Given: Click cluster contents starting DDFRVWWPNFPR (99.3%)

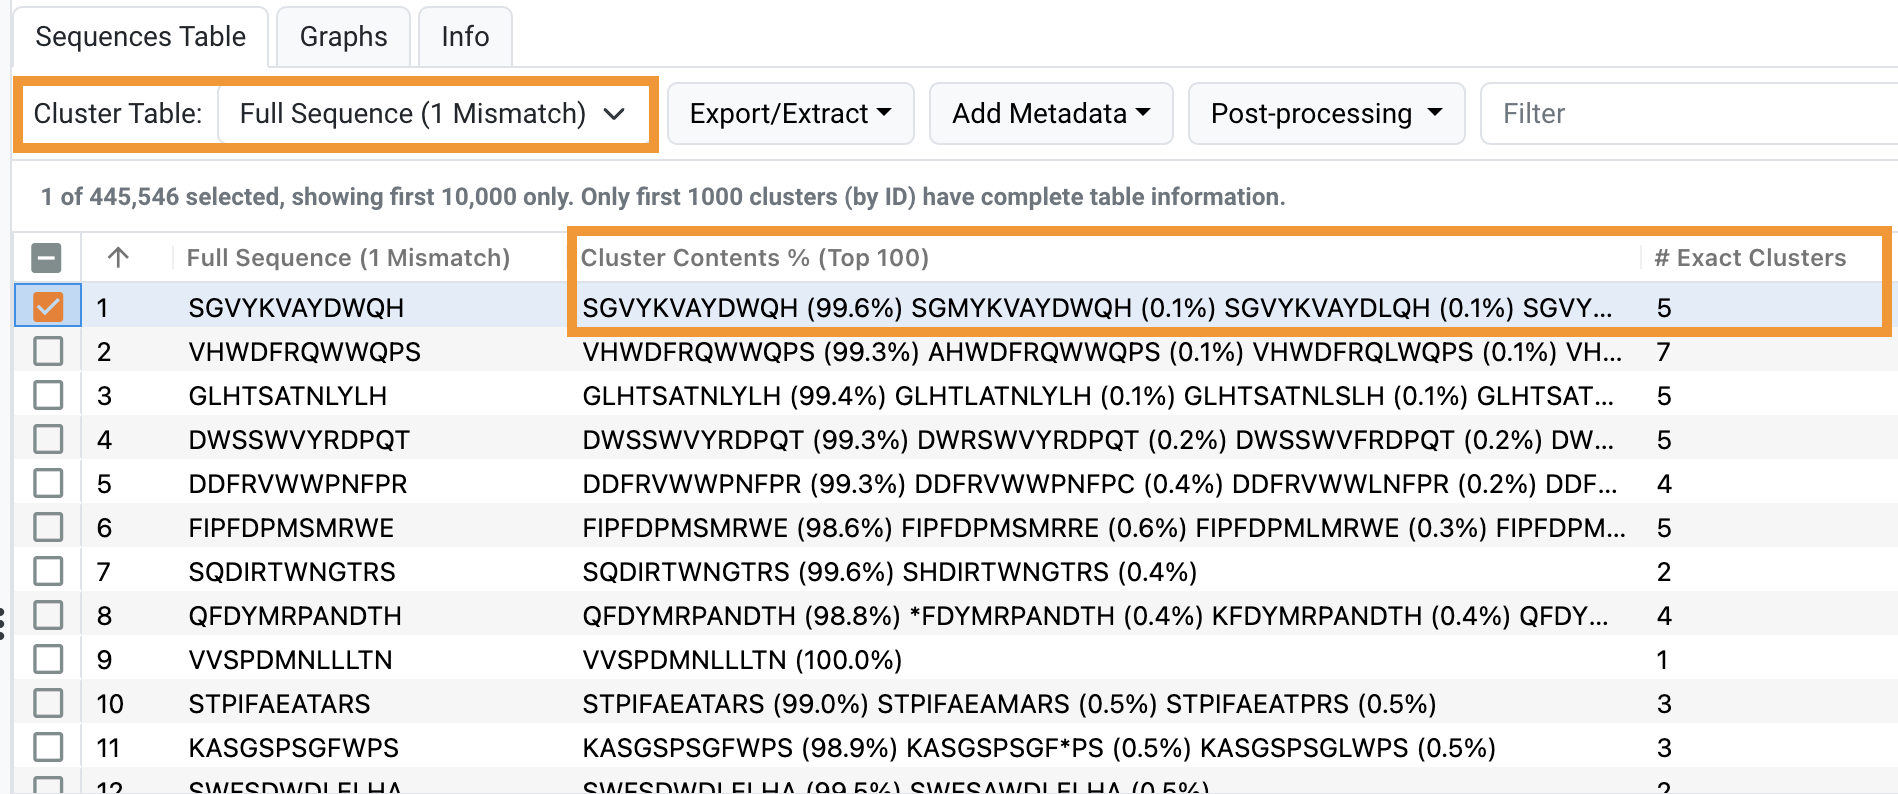Looking at the screenshot, I should 1099,484.
